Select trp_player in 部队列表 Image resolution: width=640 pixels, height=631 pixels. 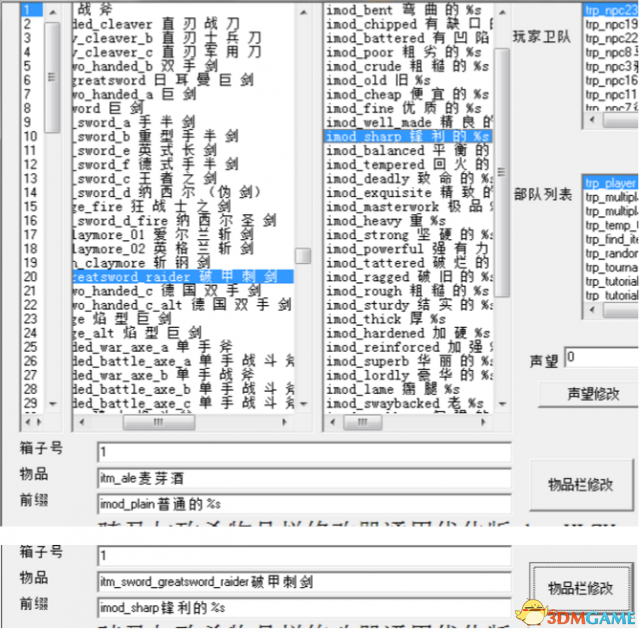pyautogui.click(x=611, y=183)
